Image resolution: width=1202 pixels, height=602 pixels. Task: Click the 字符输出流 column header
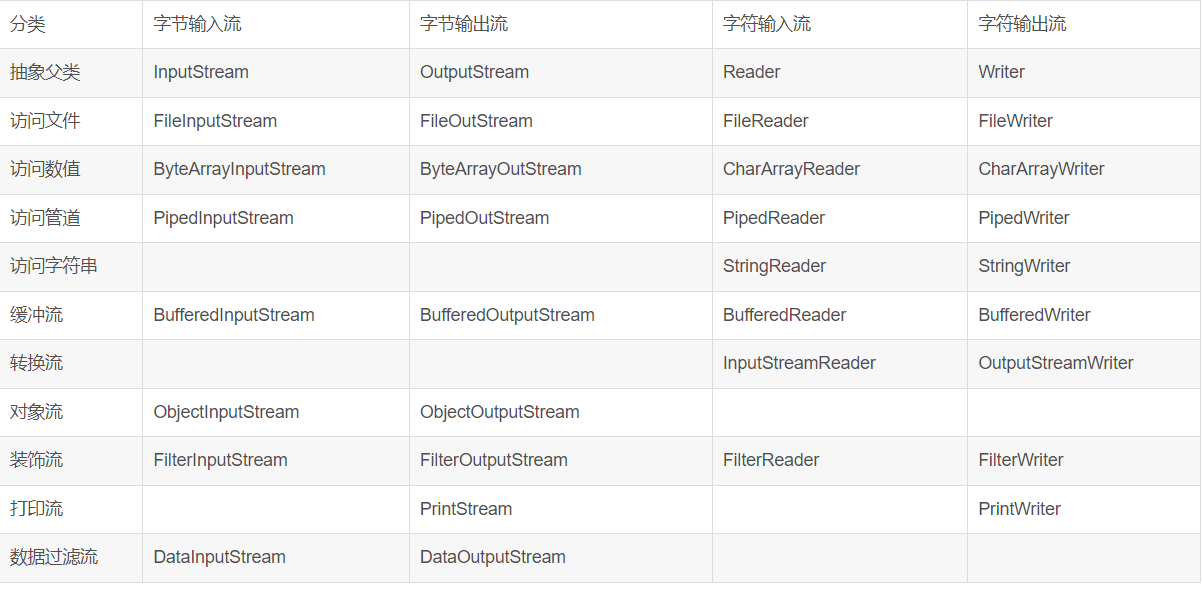[1084, 24]
